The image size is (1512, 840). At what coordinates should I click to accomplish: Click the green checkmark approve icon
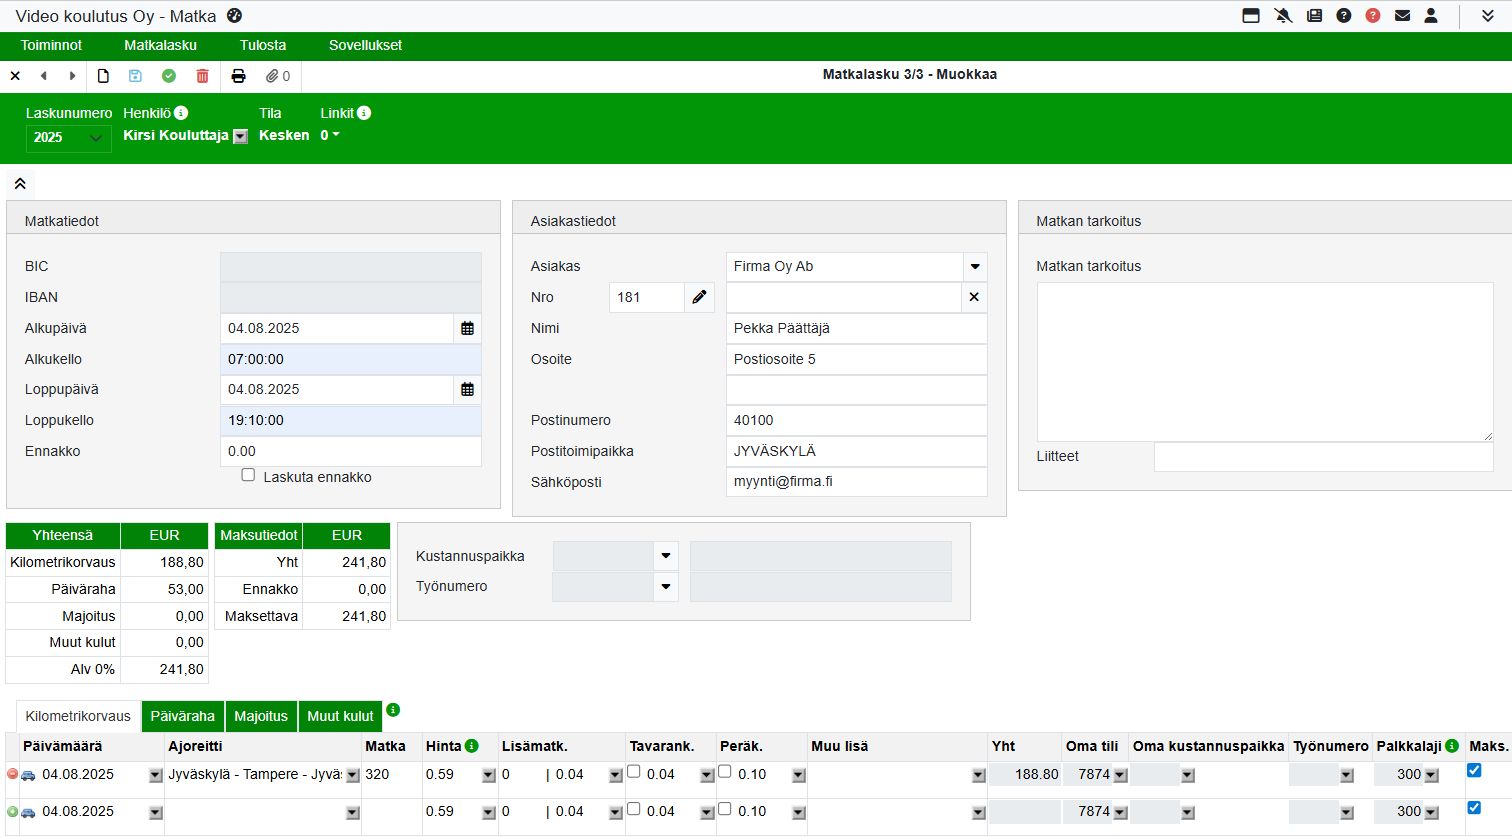tap(169, 76)
